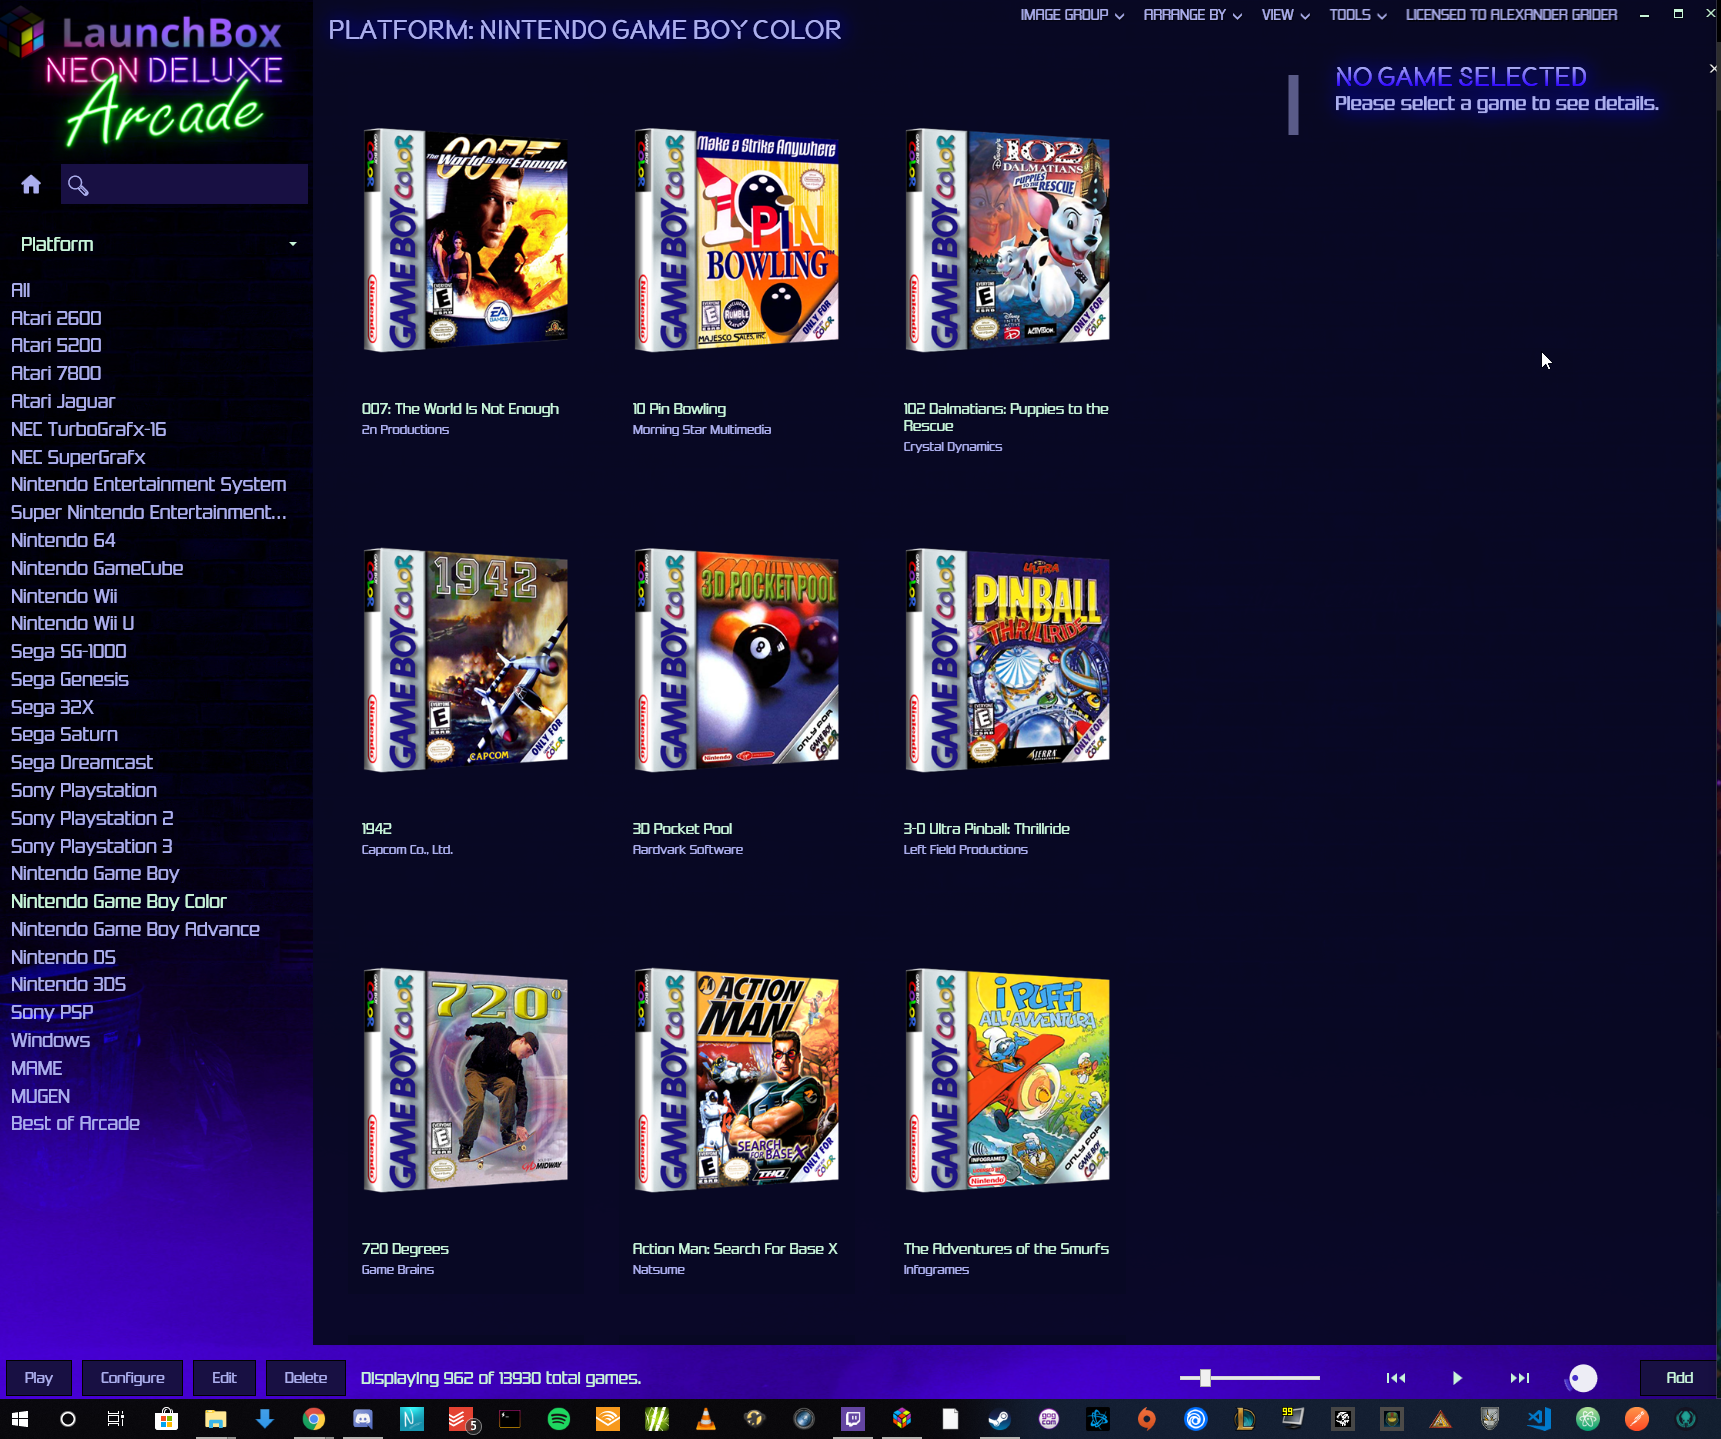Image resolution: width=1721 pixels, height=1439 pixels.
Task: Select the Sega Genesis platform
Action: point(70,679)
